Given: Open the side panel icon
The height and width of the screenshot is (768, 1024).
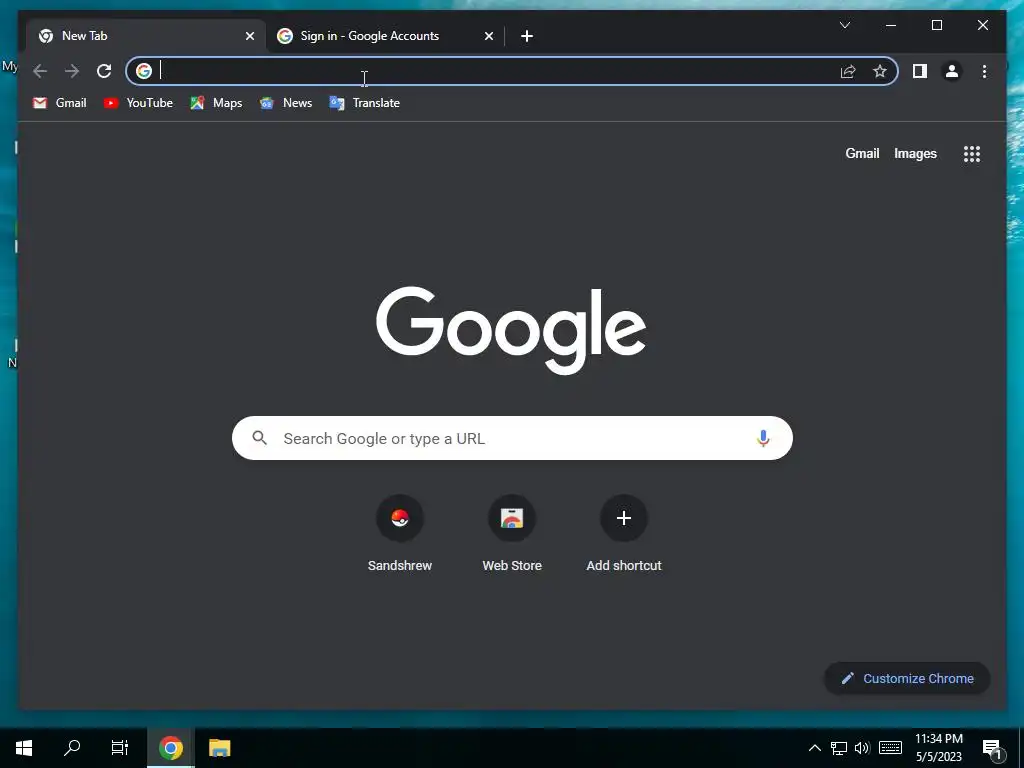Looking at the screenshot, I should pyautogui.click(x=920, y=71).
